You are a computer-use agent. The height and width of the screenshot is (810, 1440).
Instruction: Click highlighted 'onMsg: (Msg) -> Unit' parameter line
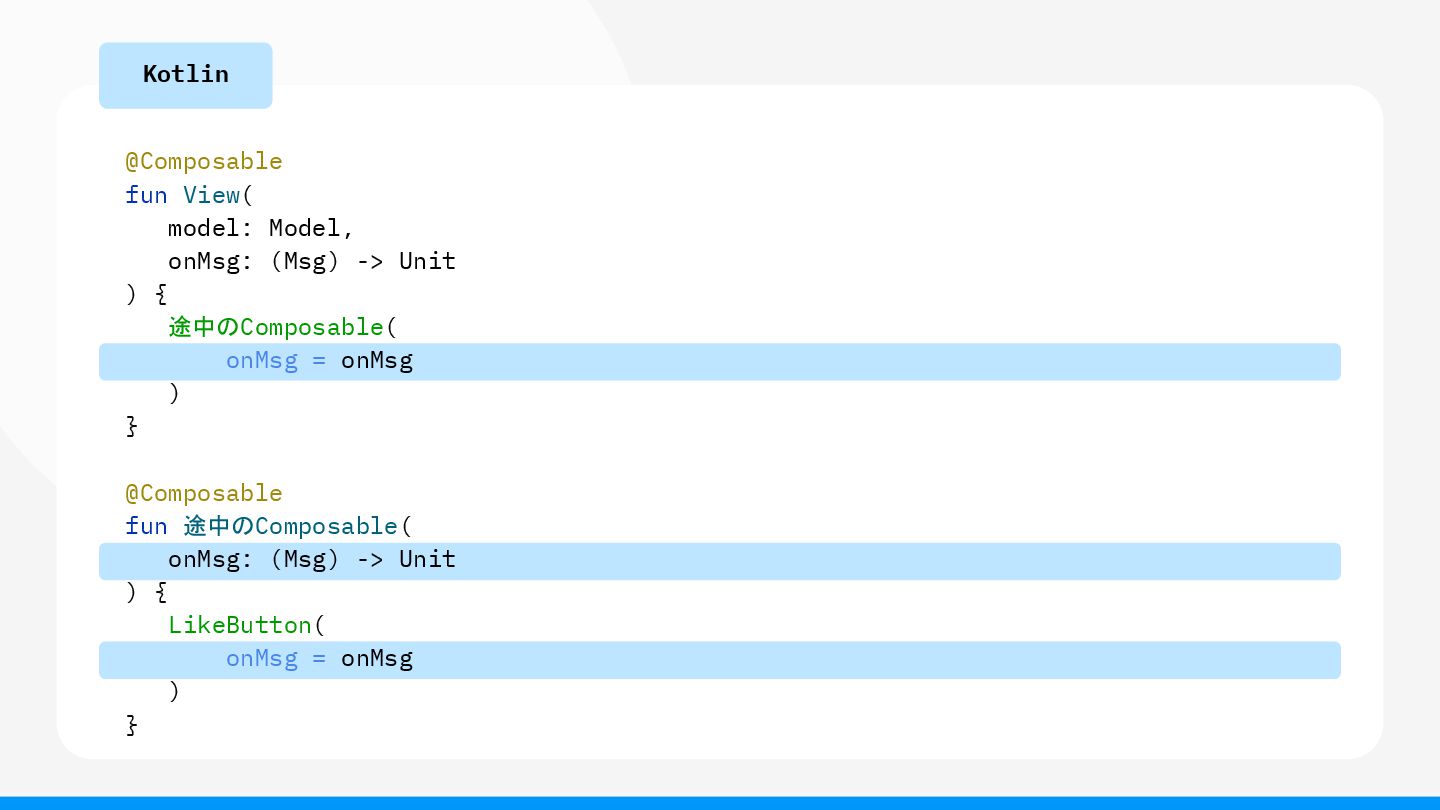tap(719, 561)
